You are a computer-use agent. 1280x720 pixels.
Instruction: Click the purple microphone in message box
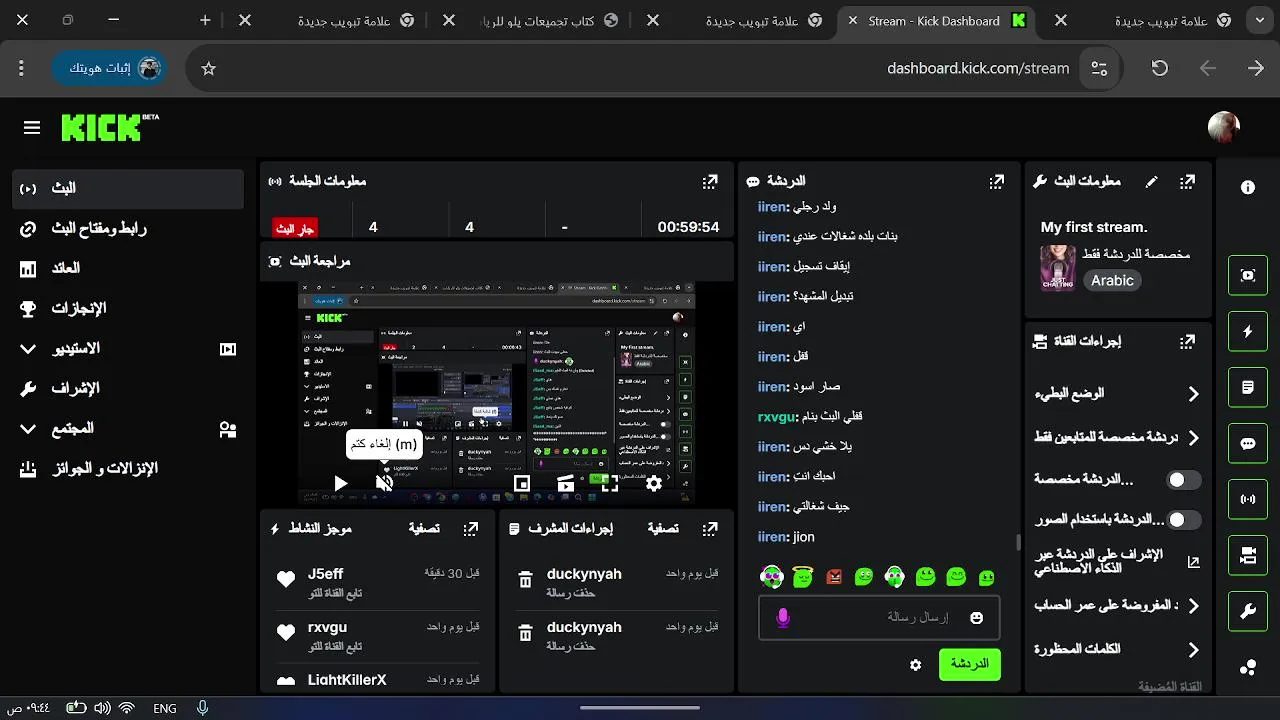pyautogui.click(x=783, y=618)
